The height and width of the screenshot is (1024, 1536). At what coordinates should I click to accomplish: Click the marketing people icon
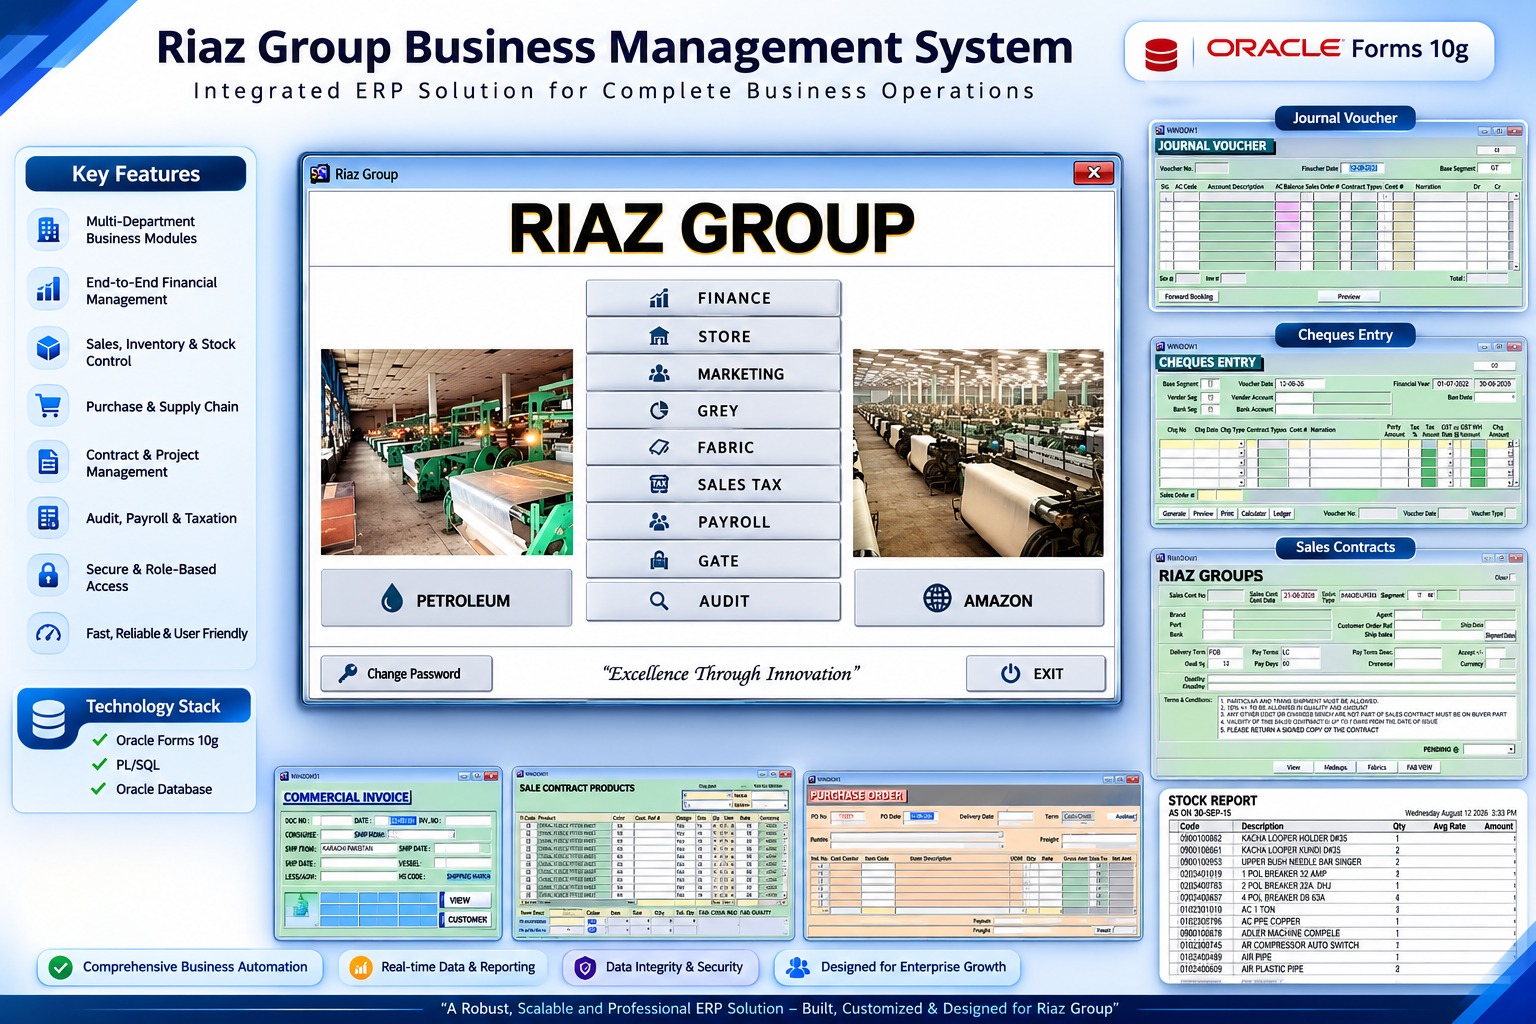pyautogui.click(x=659, y=373)
